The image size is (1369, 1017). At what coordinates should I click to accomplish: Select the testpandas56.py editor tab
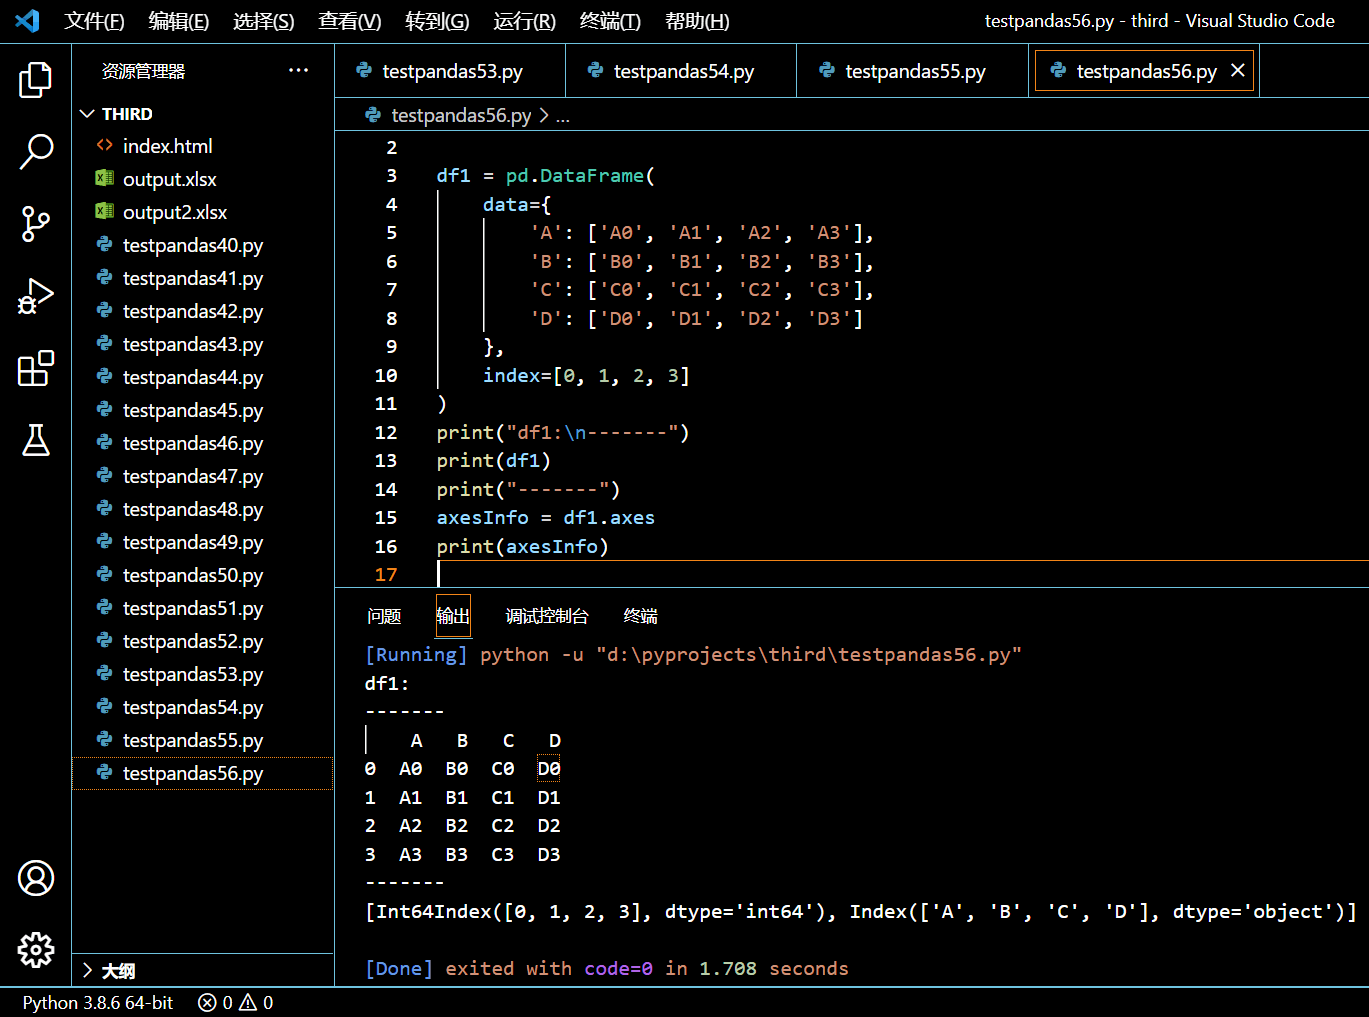coord(1146,71)
